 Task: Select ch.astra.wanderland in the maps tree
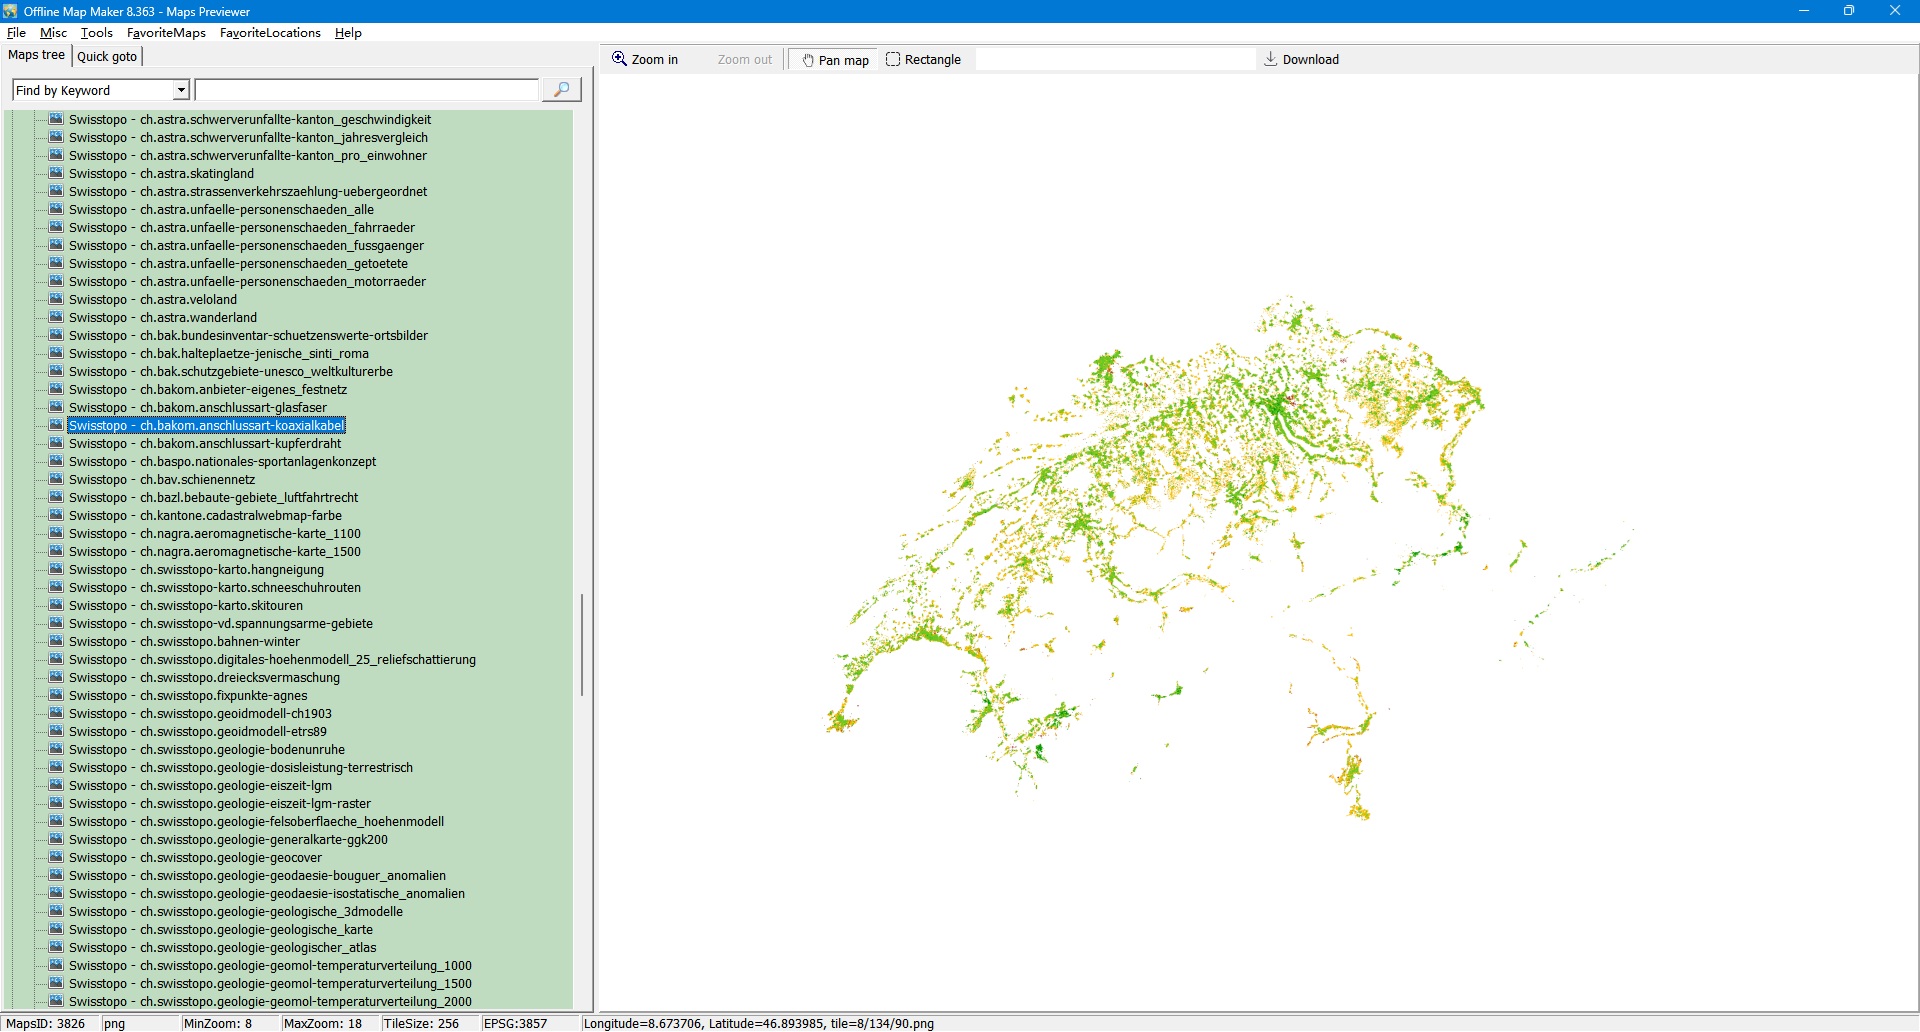162,318
